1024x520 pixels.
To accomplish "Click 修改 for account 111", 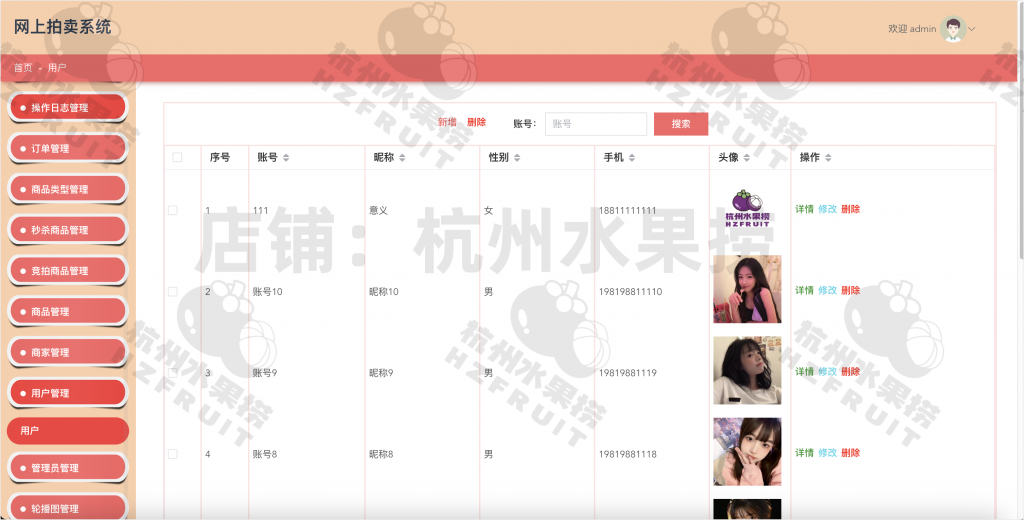I will pyautogui.click(x=827, y=209).
